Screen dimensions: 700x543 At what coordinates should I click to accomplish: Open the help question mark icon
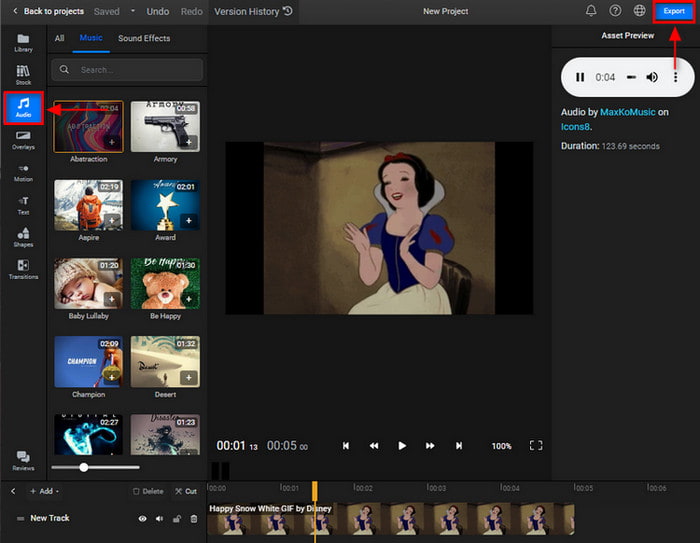(615, 11)
